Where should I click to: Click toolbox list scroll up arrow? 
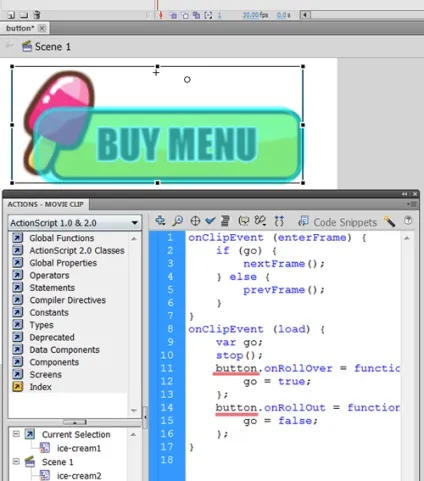coord(134,238)
